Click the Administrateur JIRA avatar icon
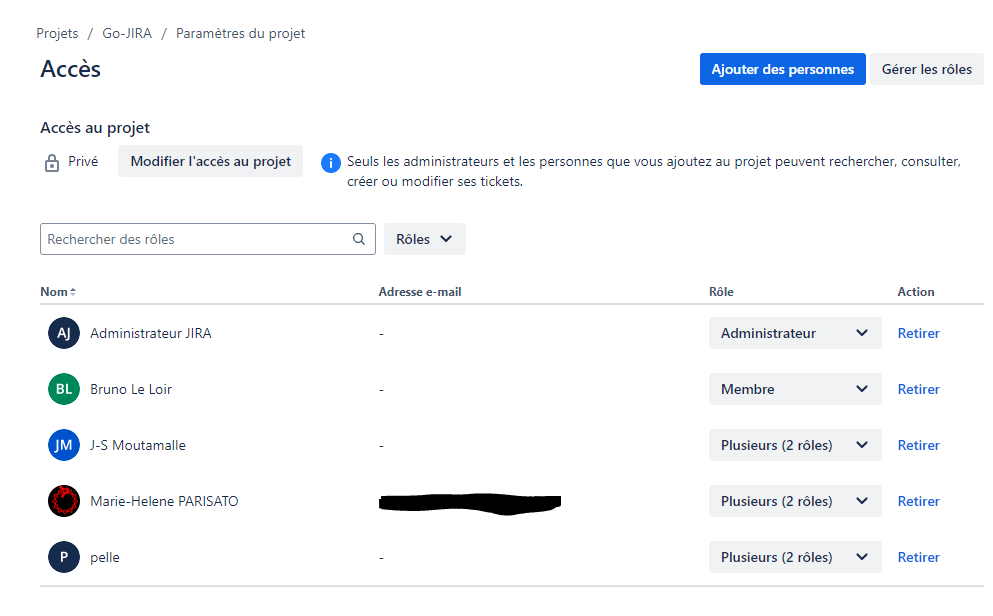 (x=63, y=333)
